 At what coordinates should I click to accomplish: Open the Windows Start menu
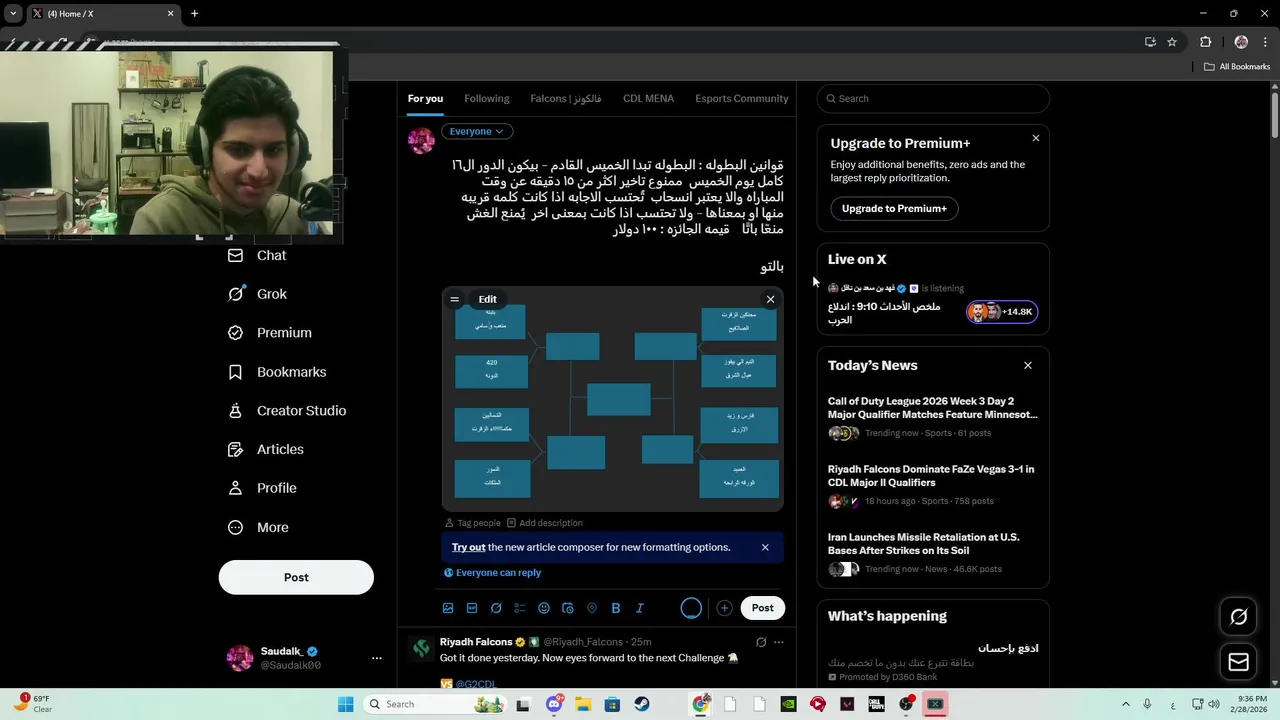345,704
